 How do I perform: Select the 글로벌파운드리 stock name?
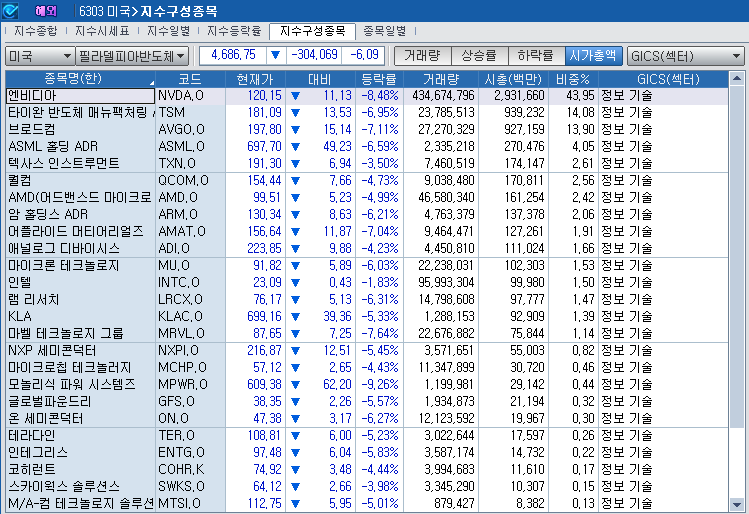click(x=50, y=401)
